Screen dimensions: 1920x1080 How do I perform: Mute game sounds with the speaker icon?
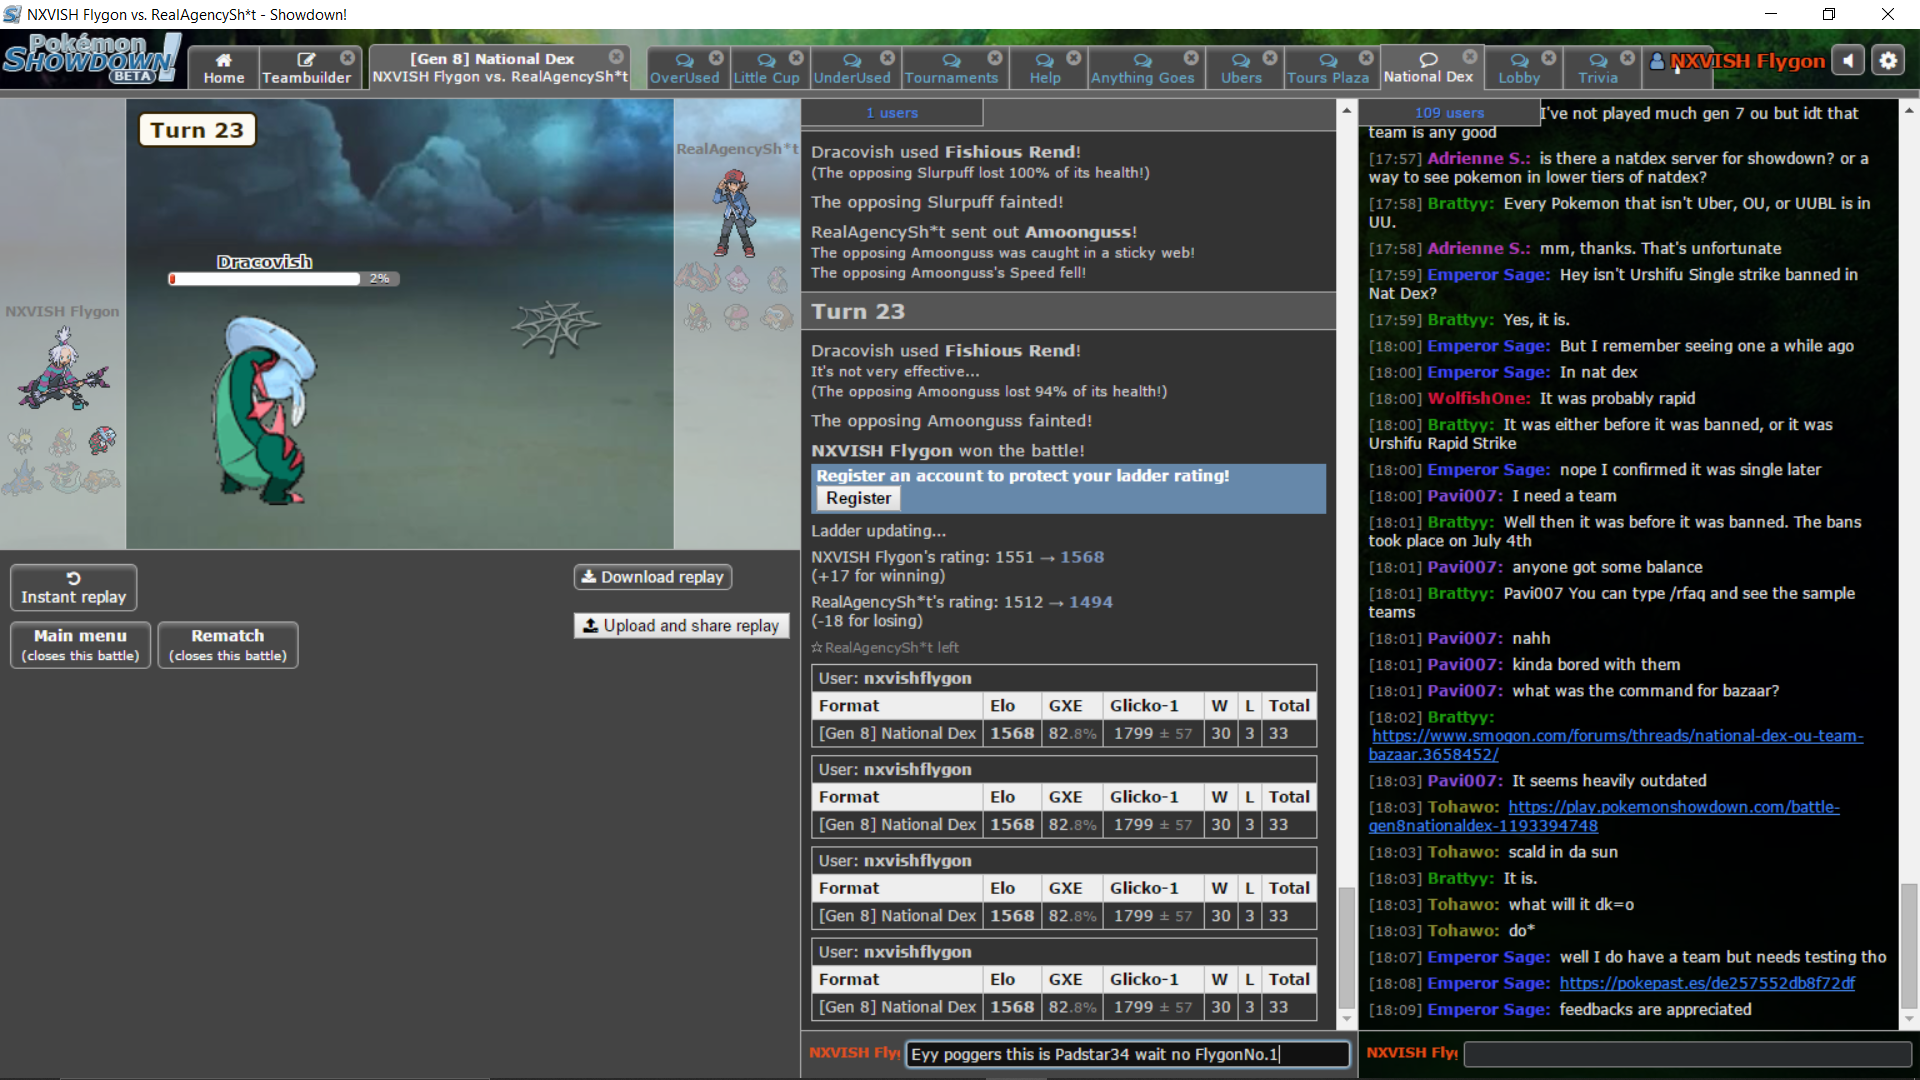[1848, 60]
